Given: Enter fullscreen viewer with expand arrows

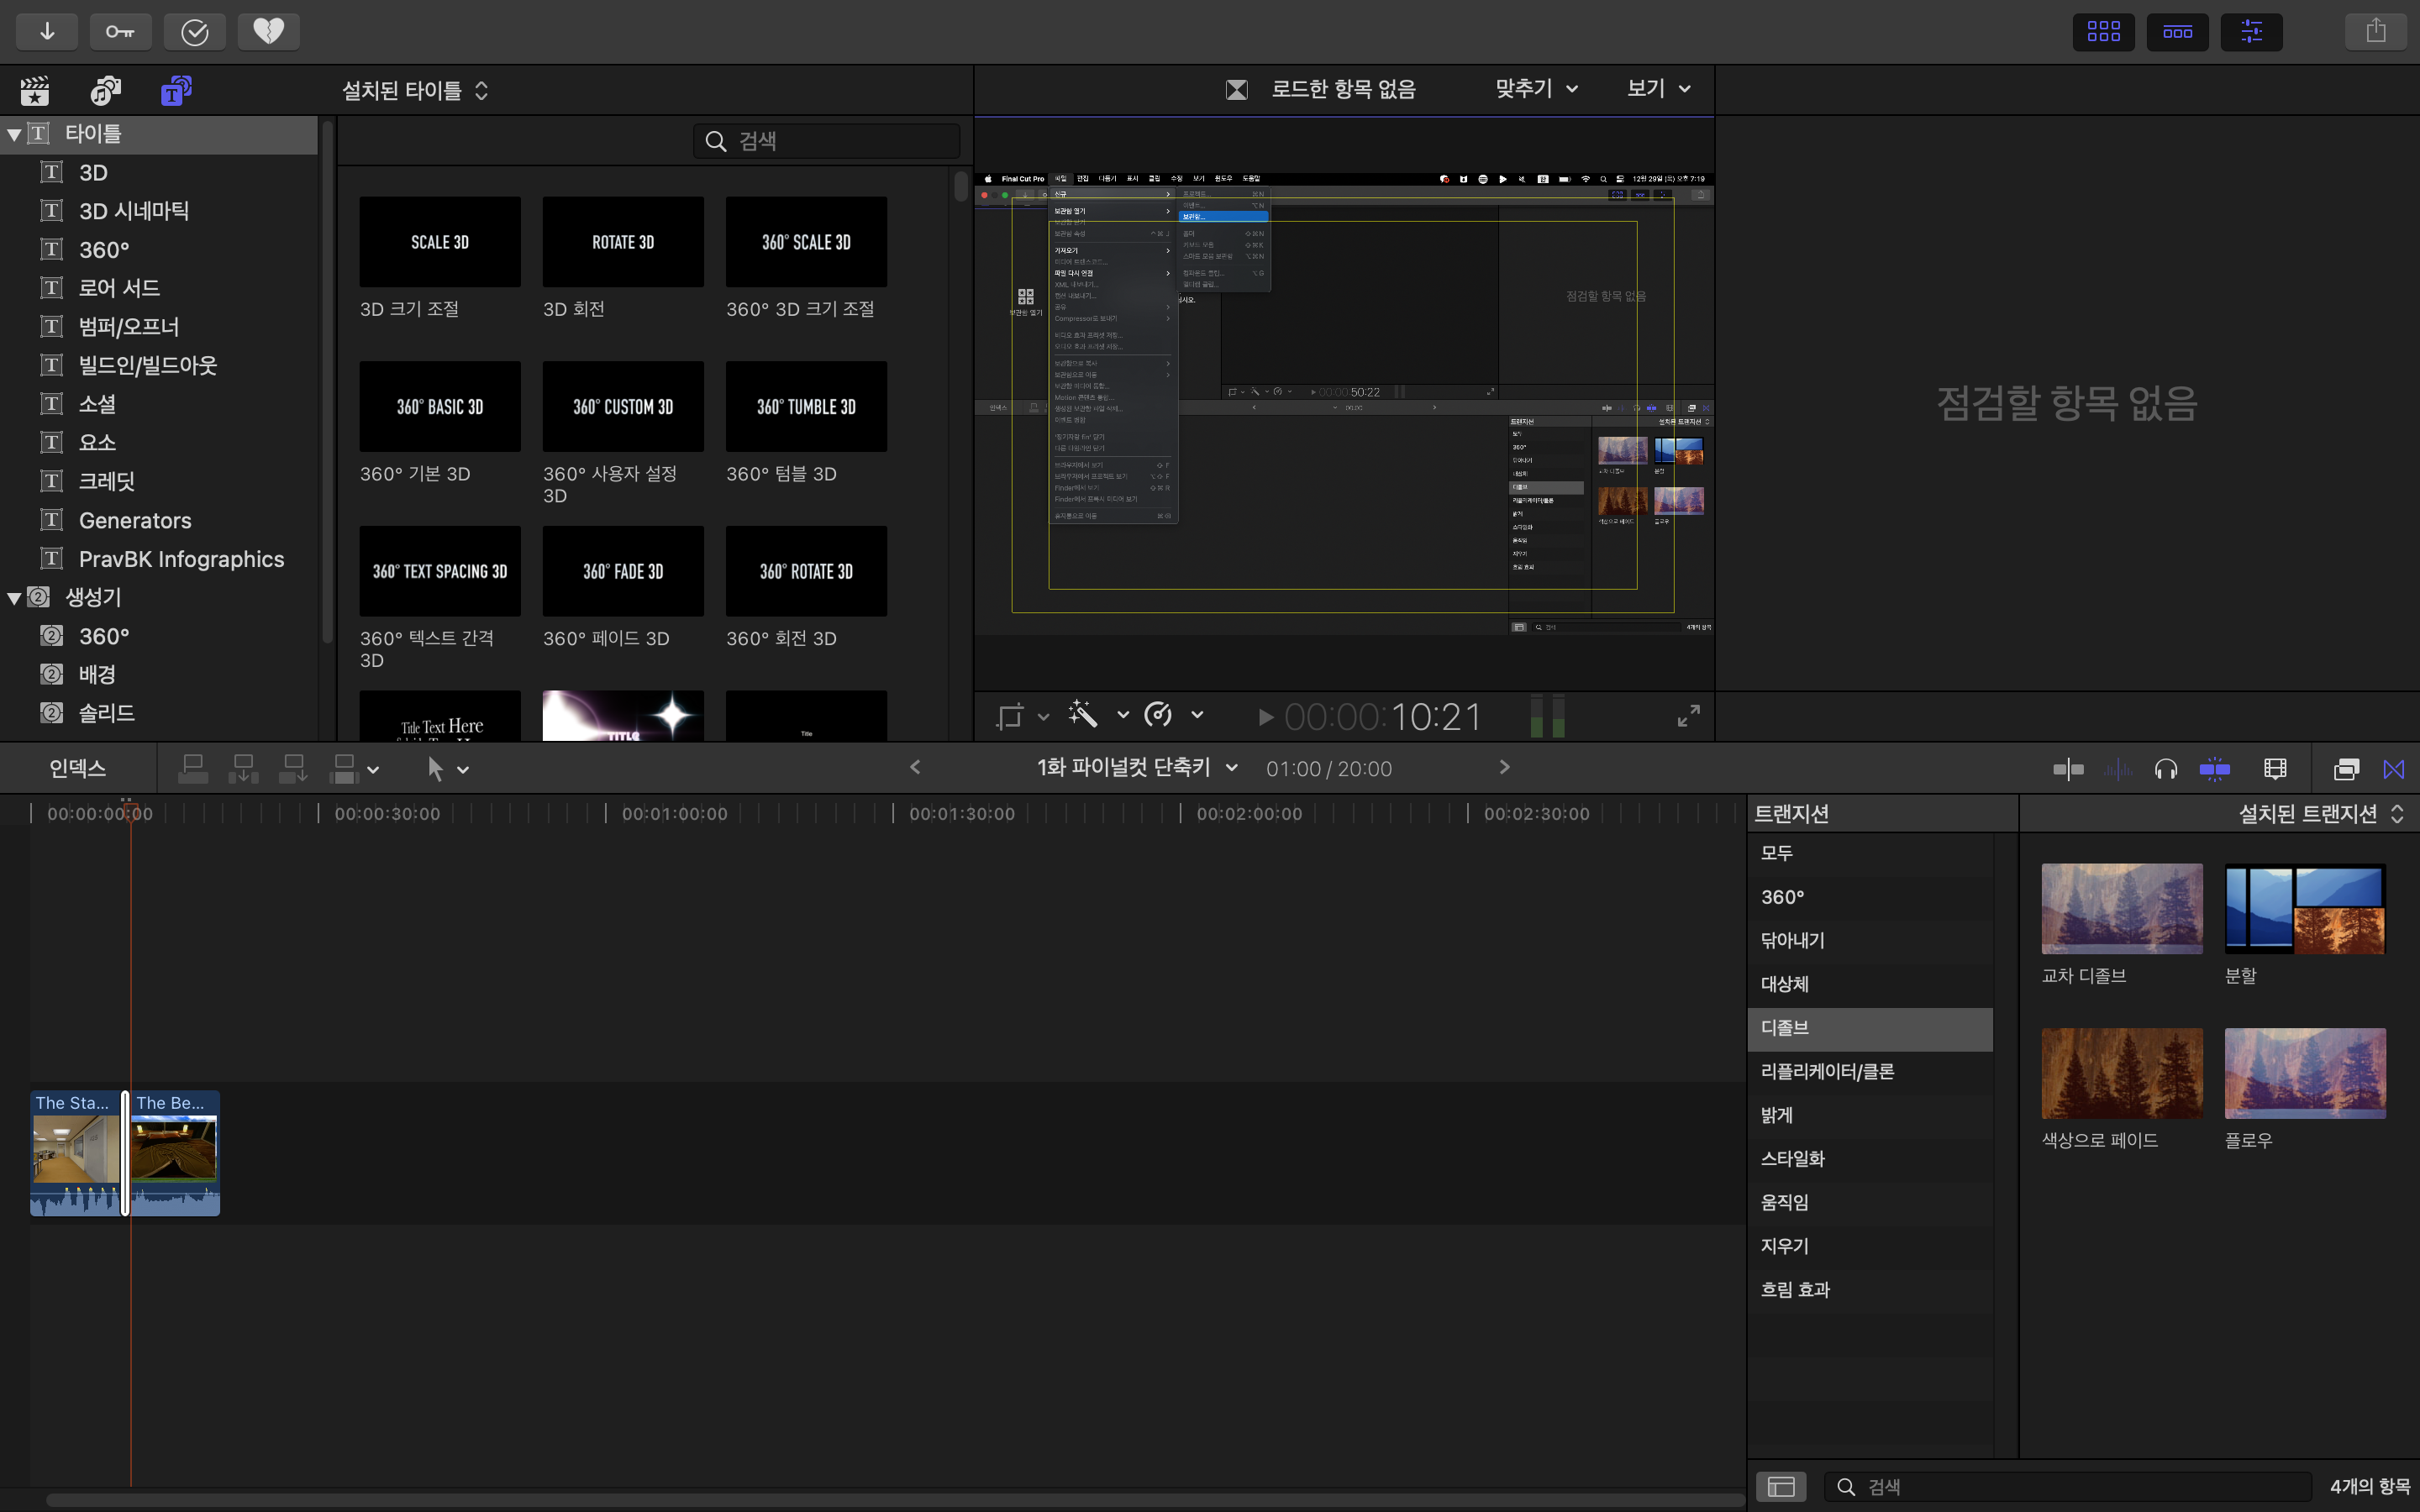Looking at the screenshot, I should point(1688,716).
